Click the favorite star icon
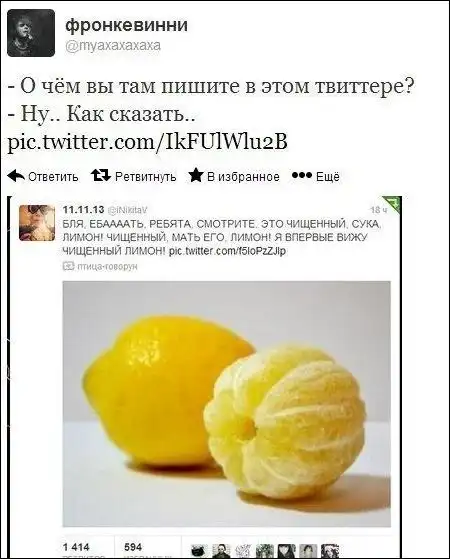 click(x=196, y=175)
